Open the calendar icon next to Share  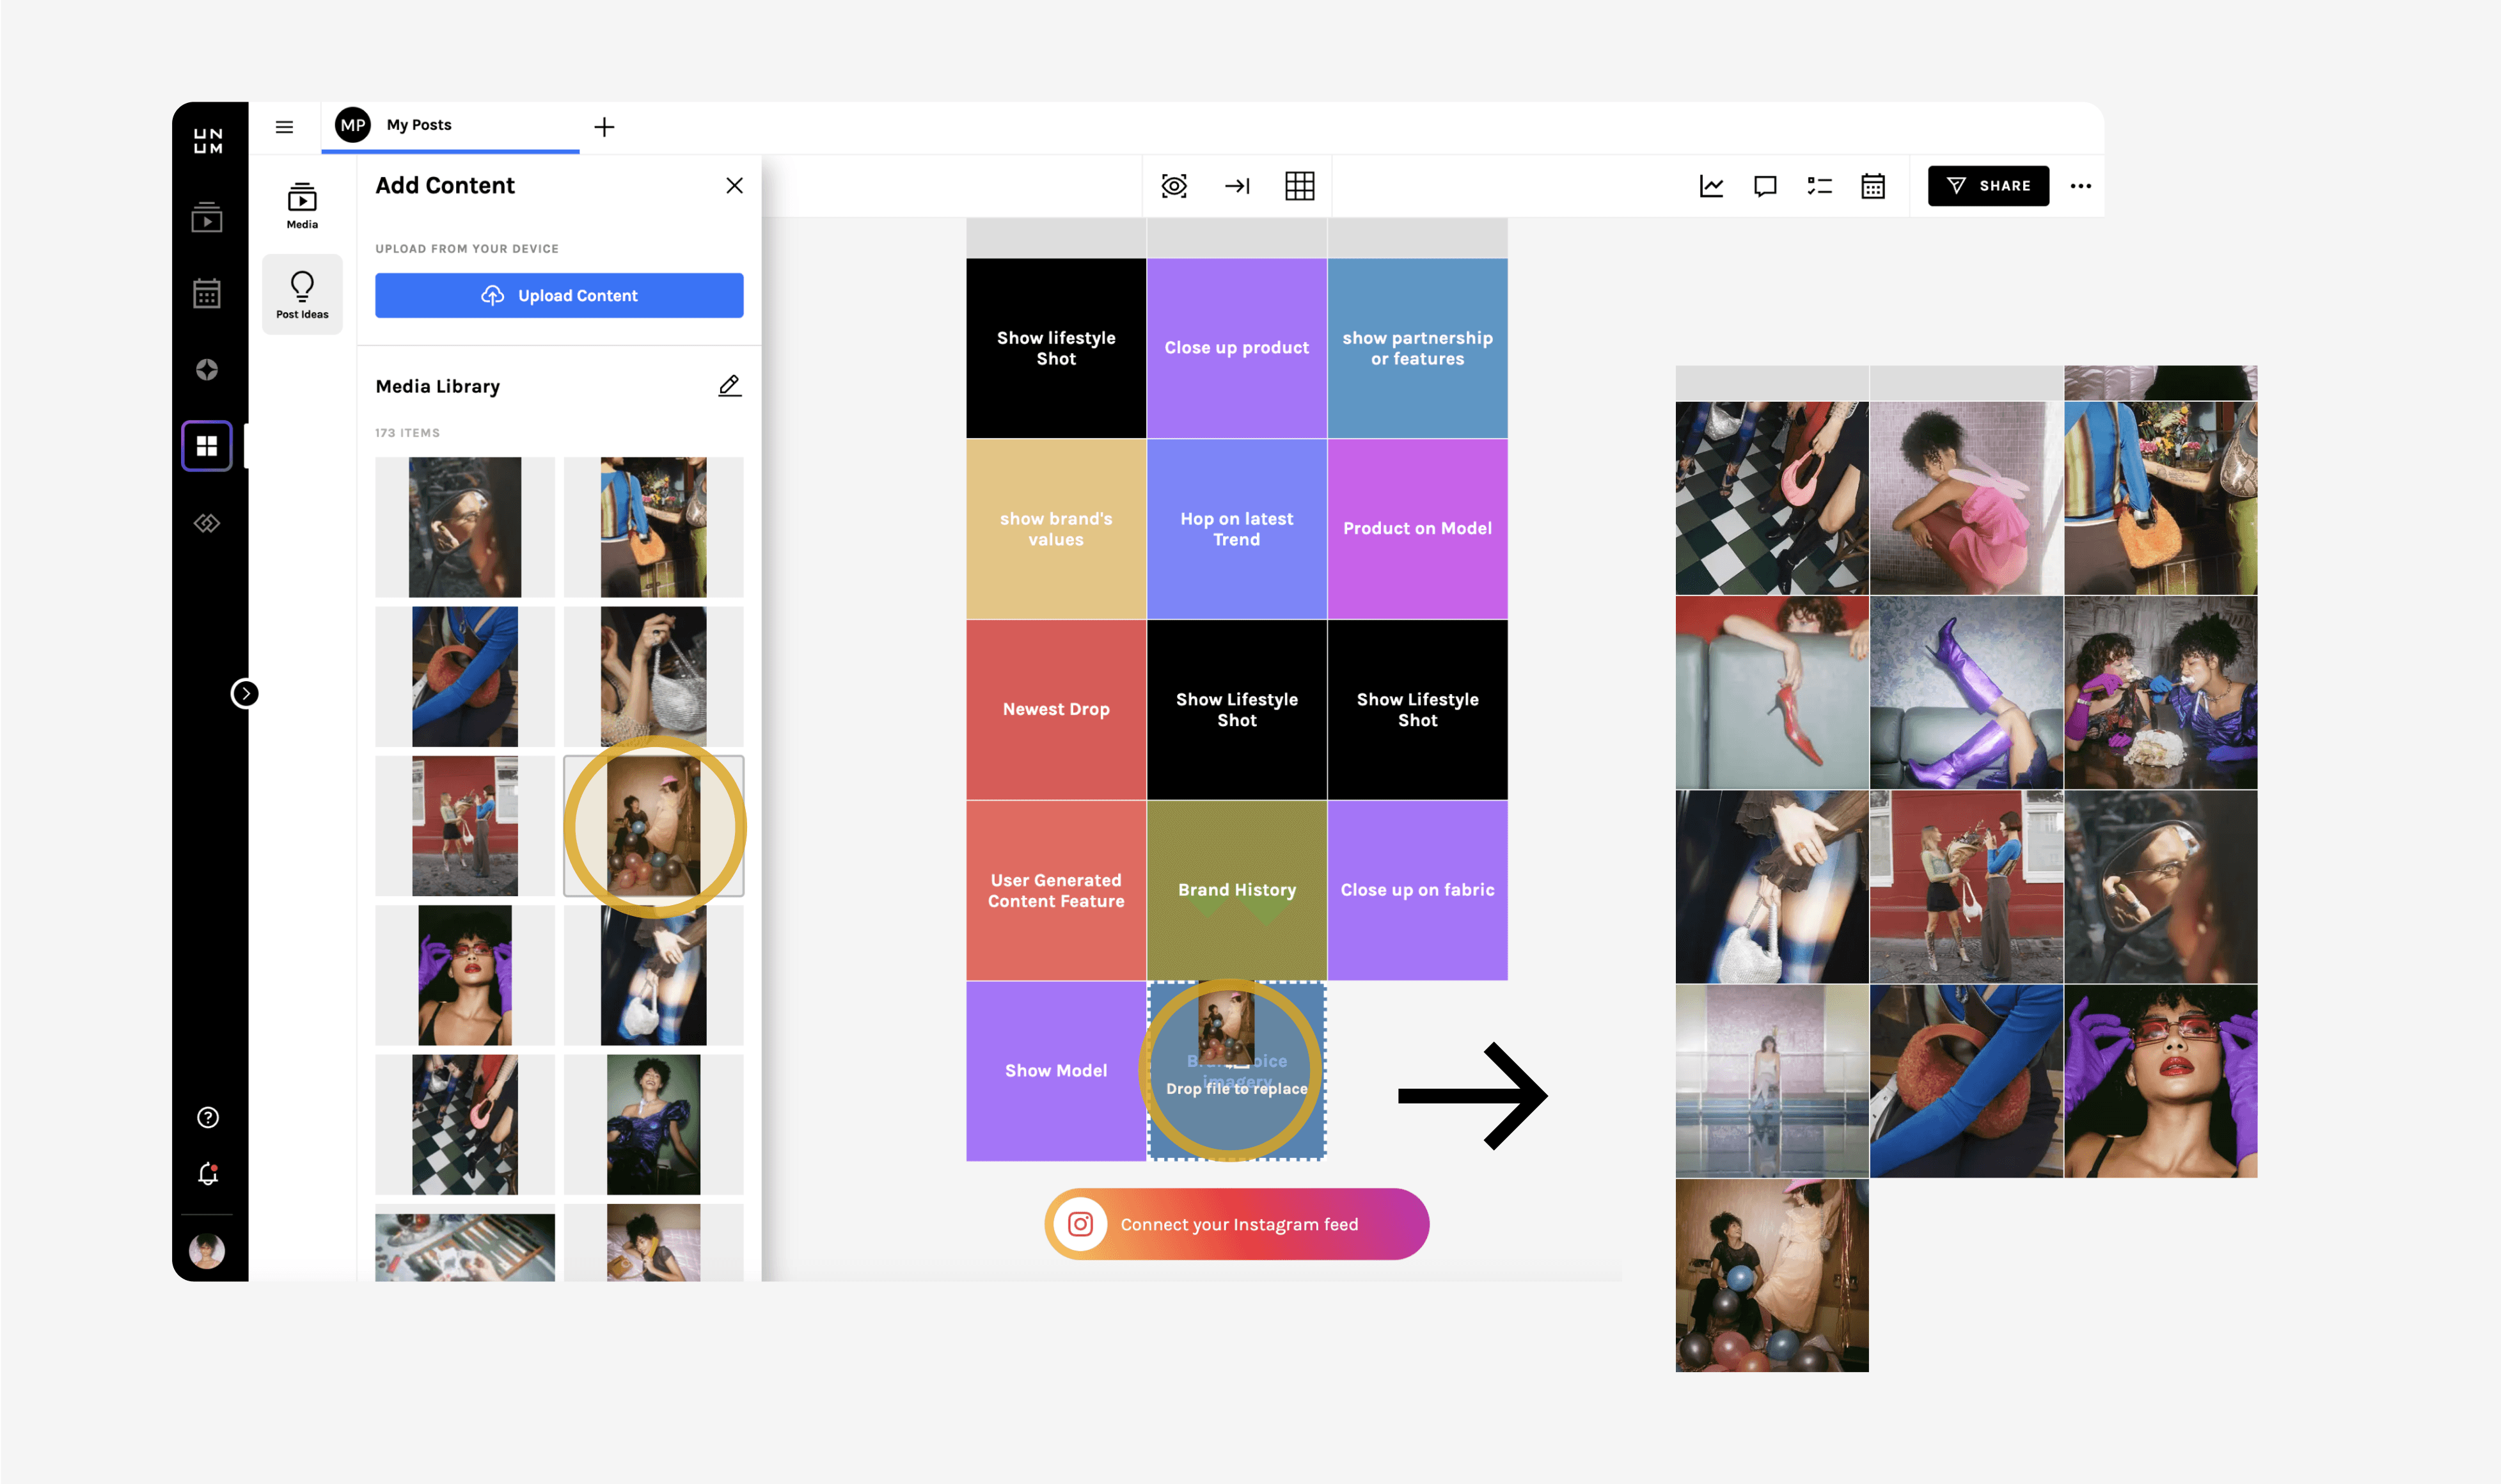click(x=1873, y=186)
